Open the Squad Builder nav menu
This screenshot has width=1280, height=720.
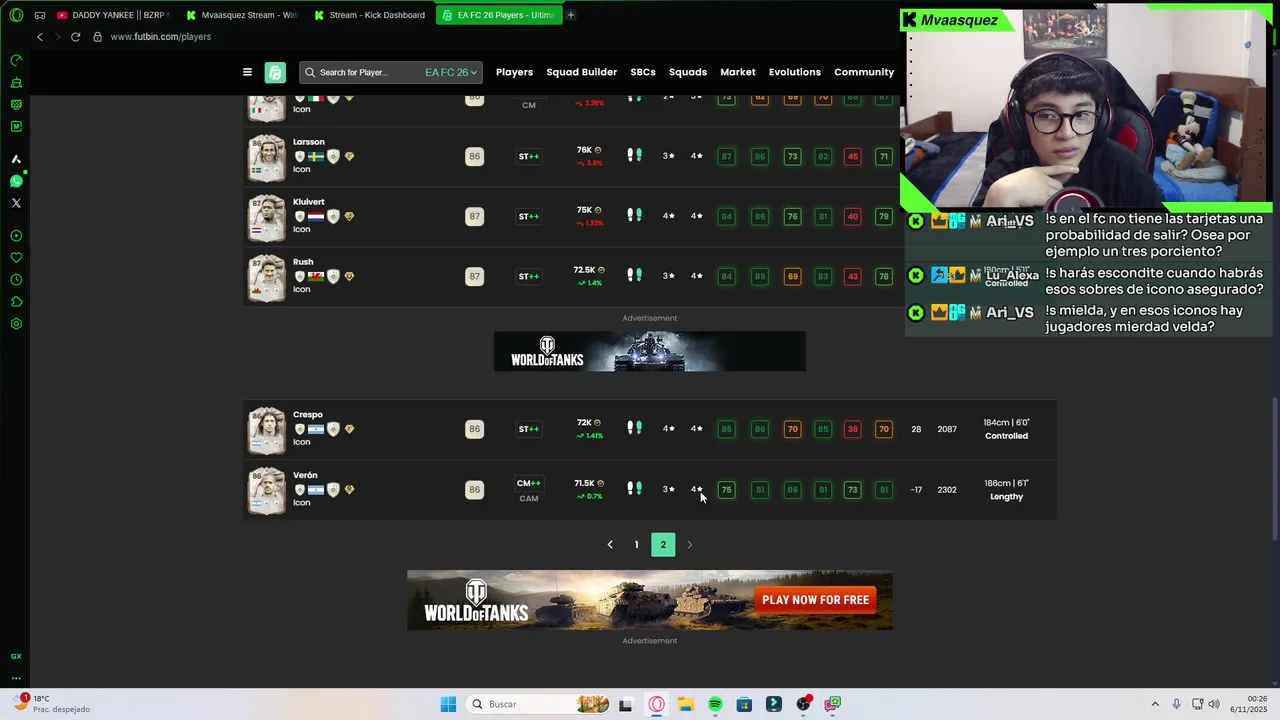pos(581,72)
